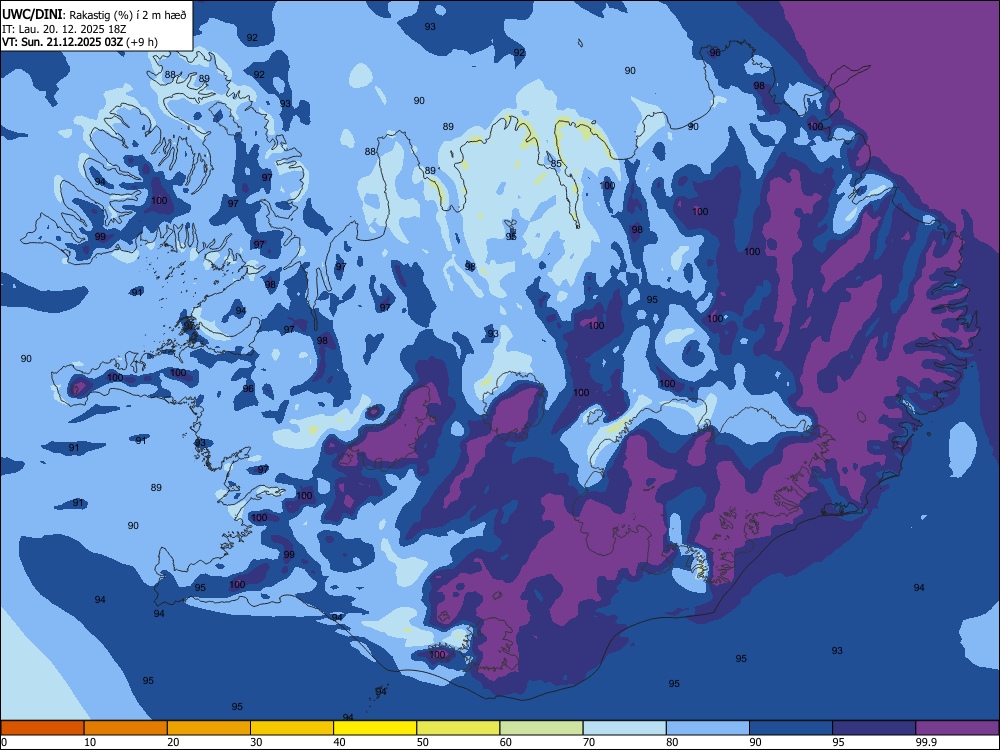Click the 20–30 amber legend swatch
The height and width of the screenshot is (750, 1000).
click(x=209, y=728)
